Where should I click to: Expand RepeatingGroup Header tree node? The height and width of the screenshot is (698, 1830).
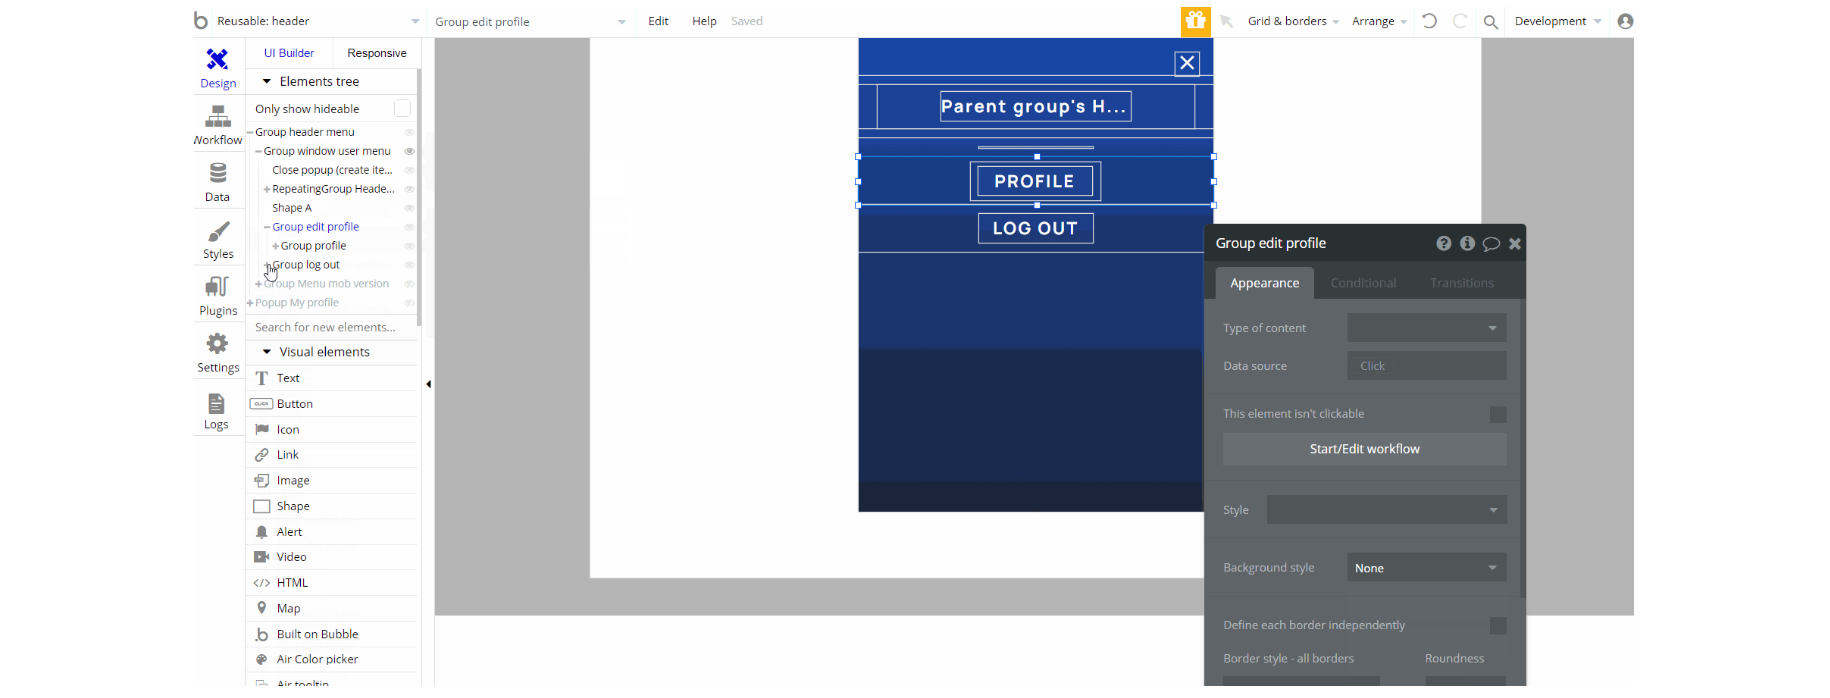pos(267,189)
